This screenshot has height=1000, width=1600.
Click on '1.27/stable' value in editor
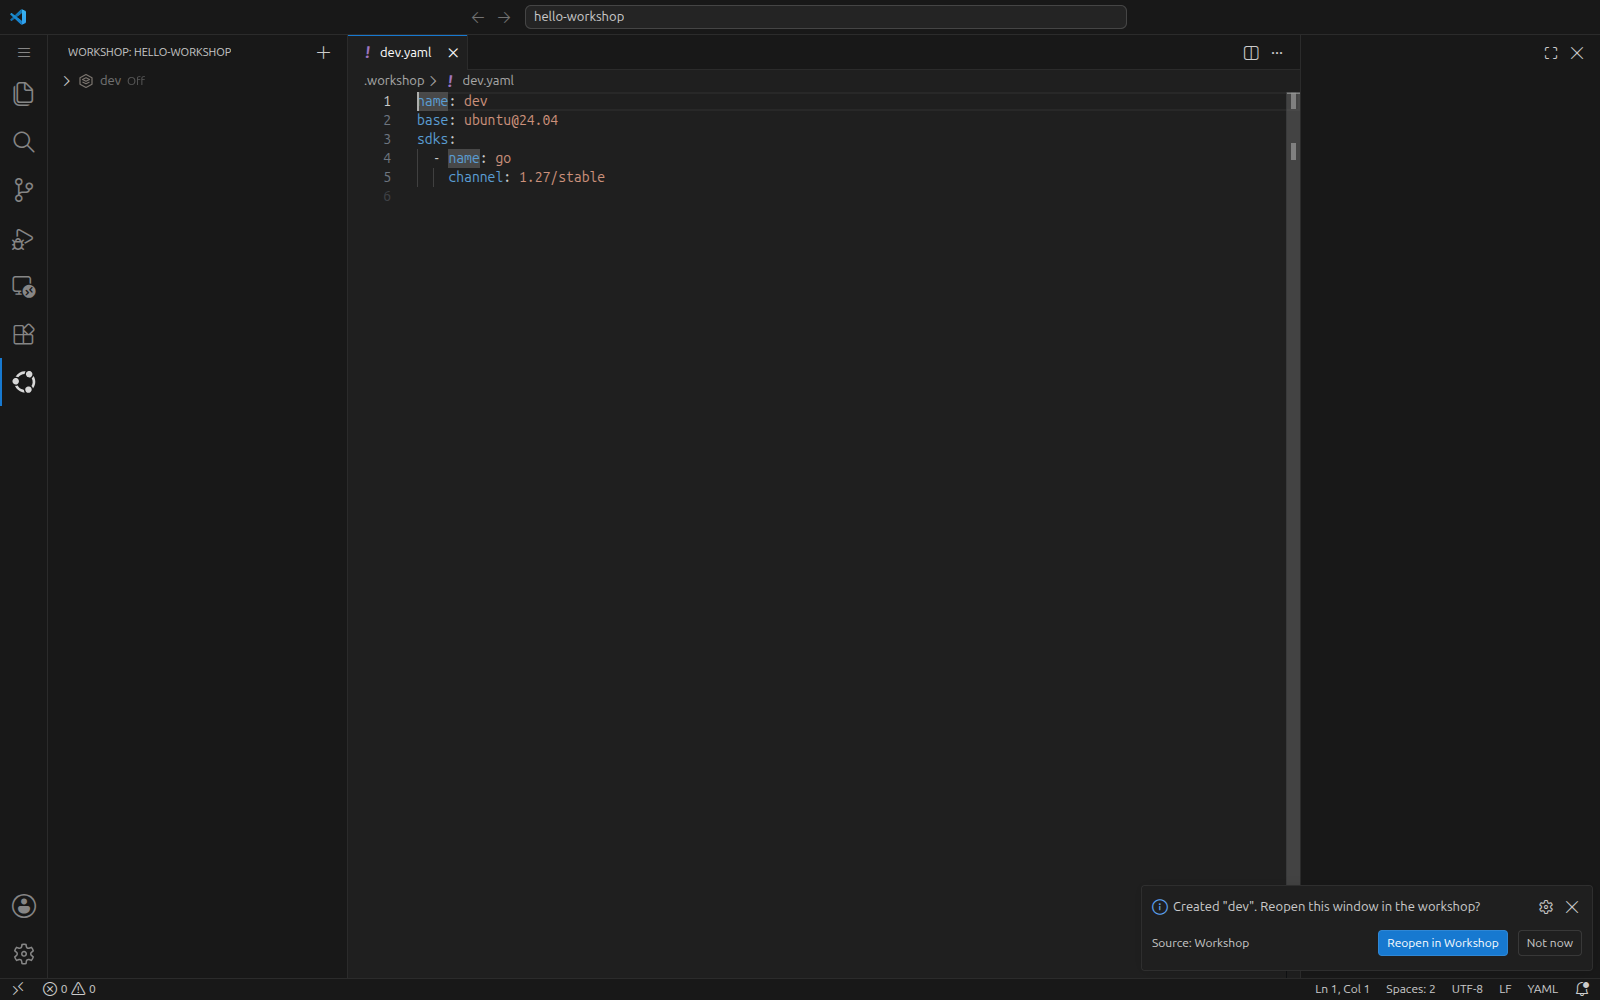click(562, 177)
